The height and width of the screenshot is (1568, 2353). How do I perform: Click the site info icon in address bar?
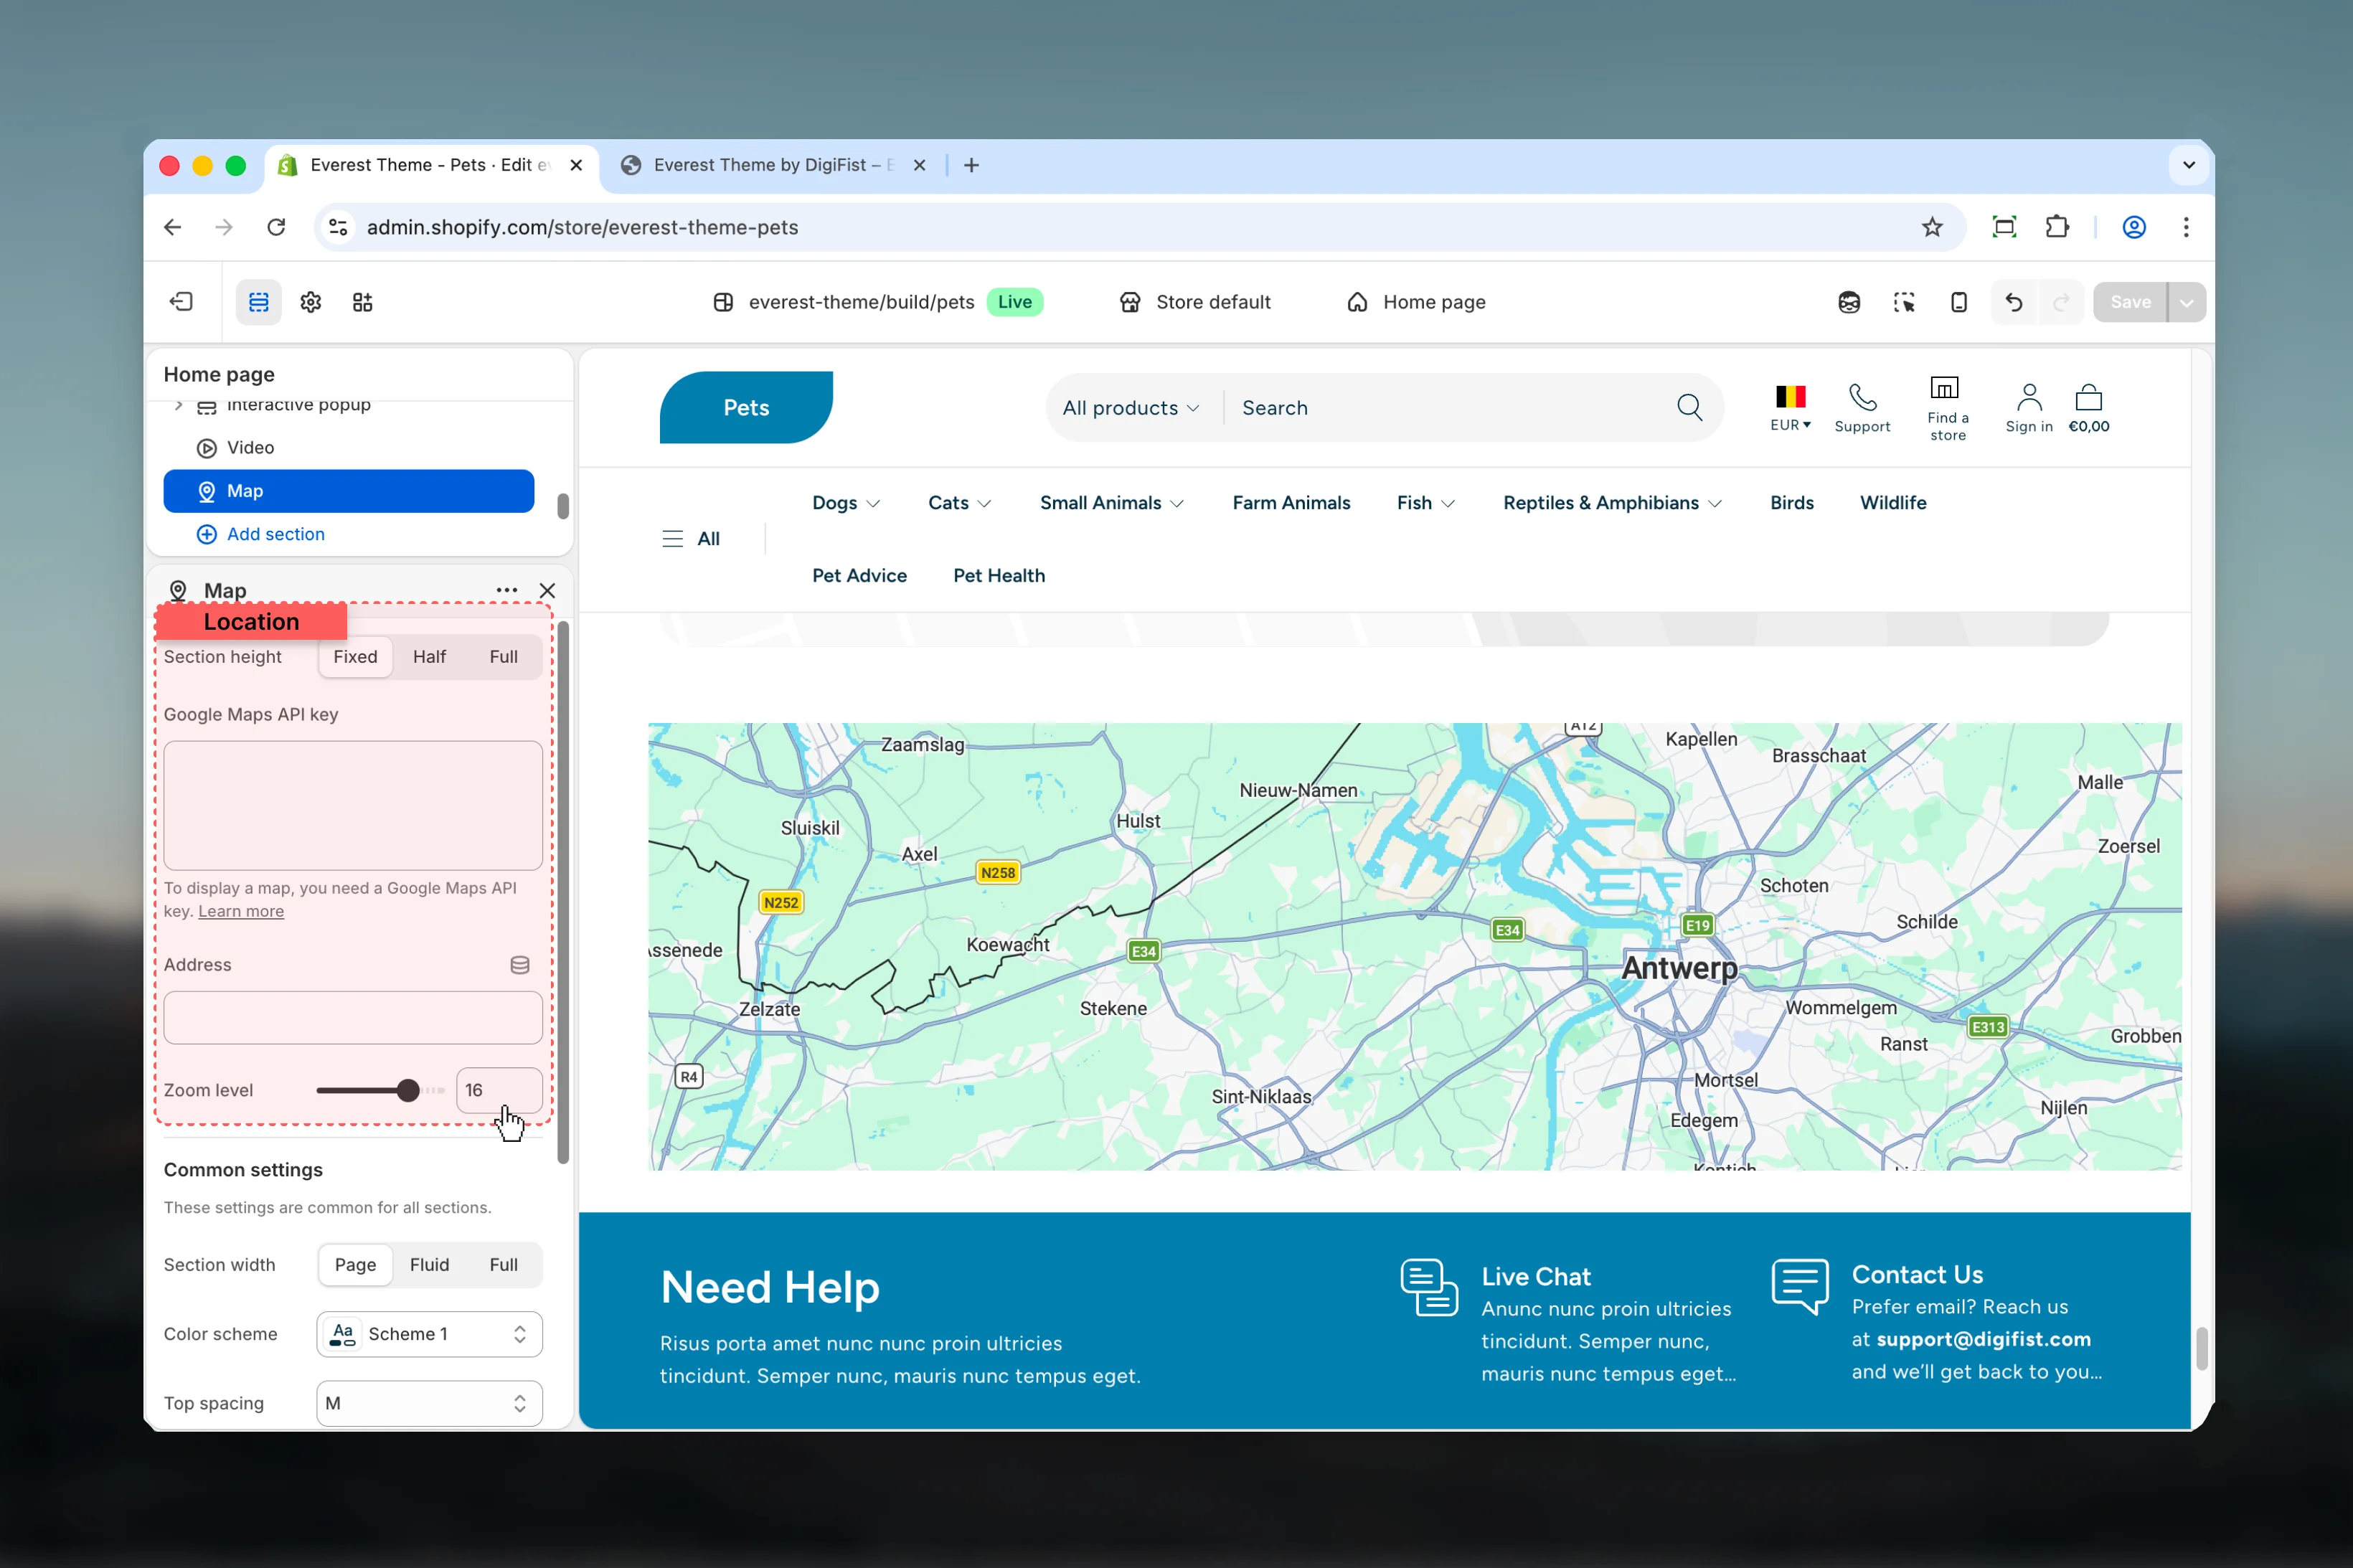pos(339,227)
